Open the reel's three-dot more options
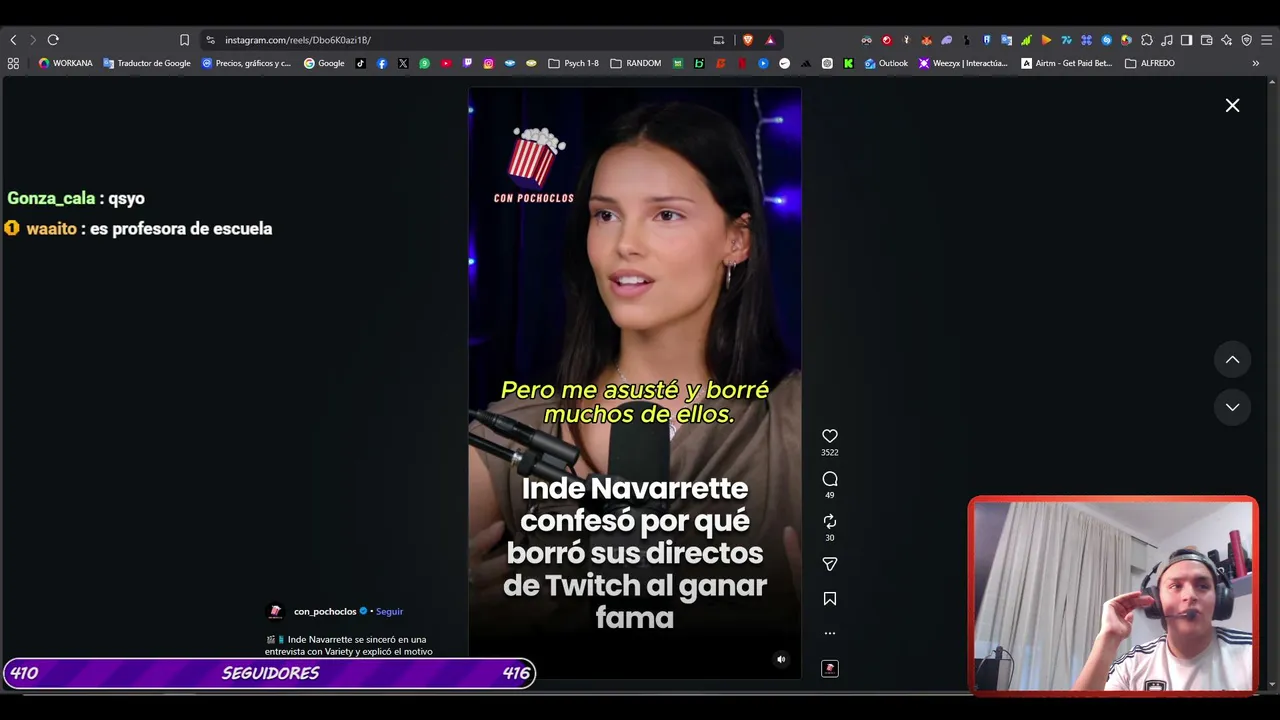 click(830, 633)
